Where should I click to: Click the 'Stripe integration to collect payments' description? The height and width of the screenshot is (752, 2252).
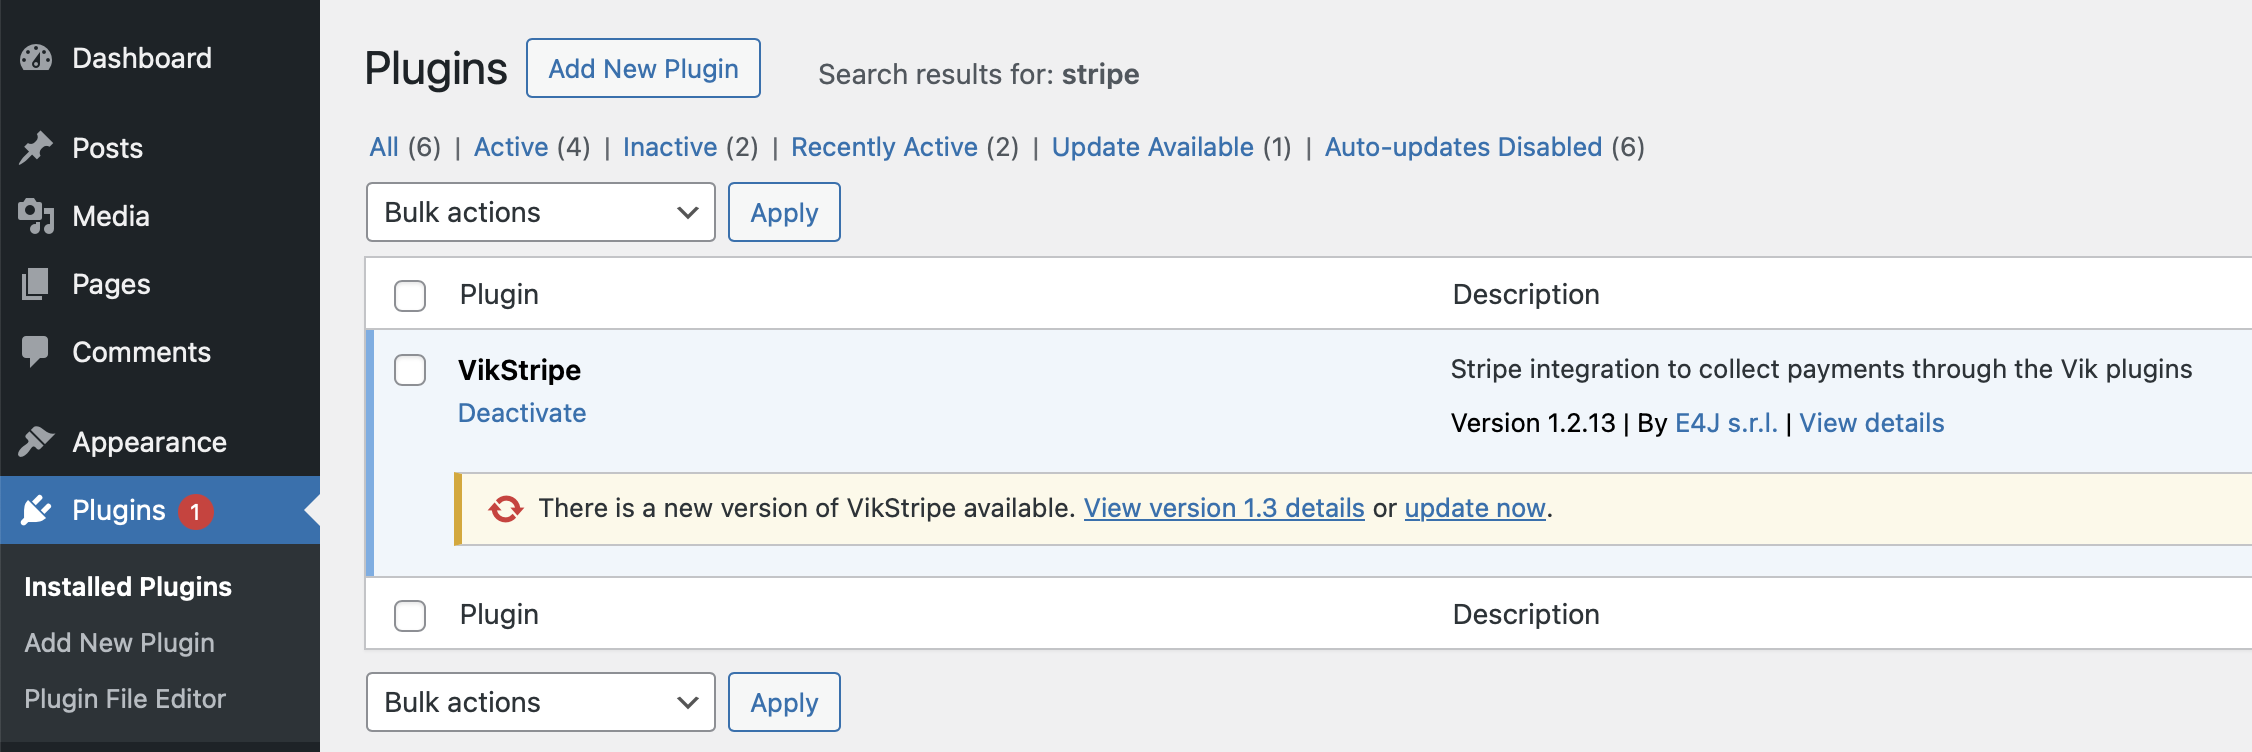1821,369
